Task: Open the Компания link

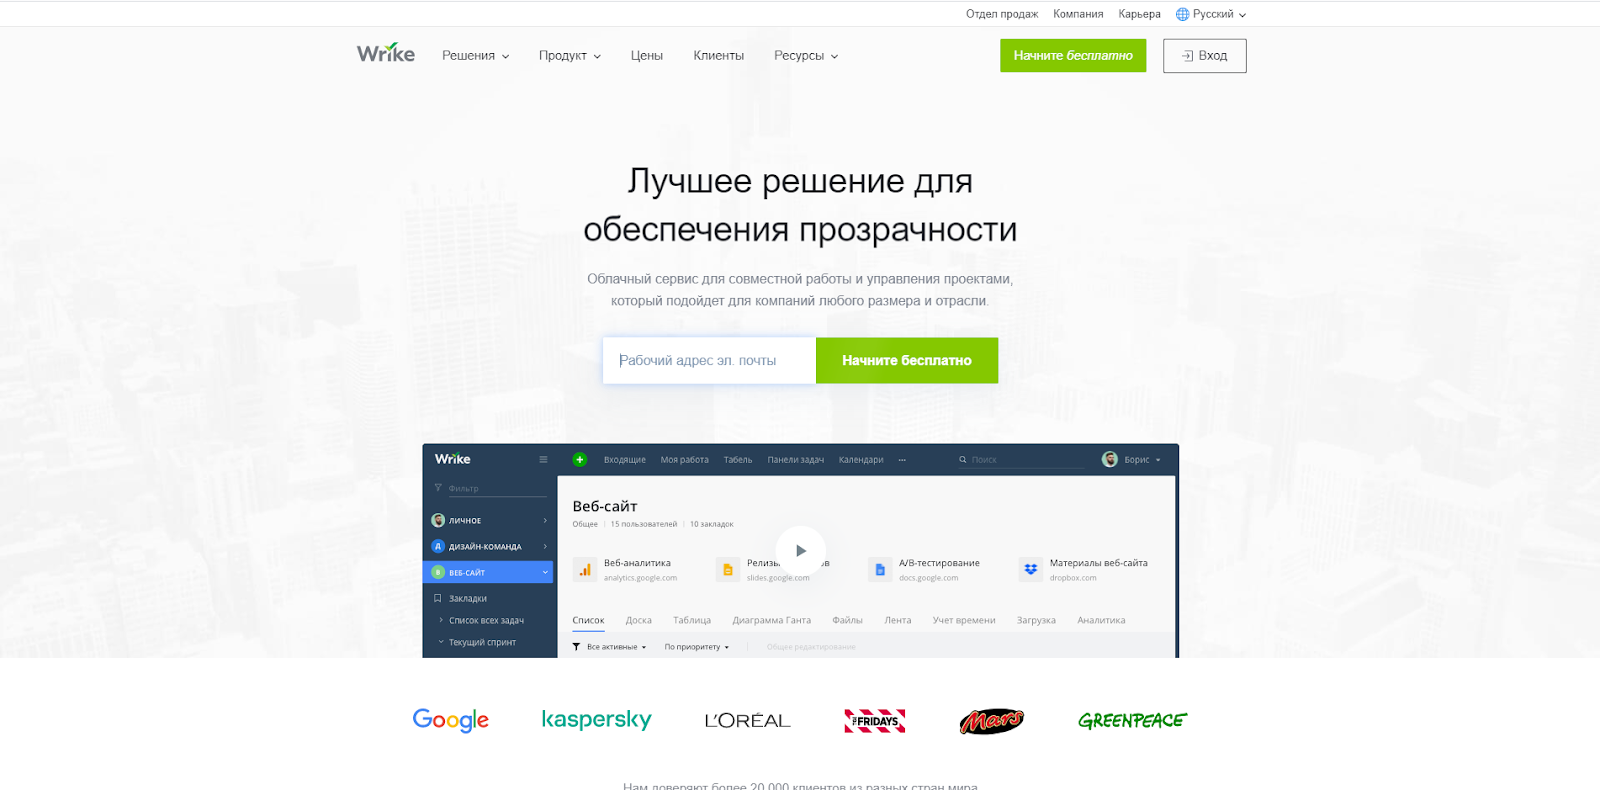Action: pyautogui.click(x=1078, y=14)
